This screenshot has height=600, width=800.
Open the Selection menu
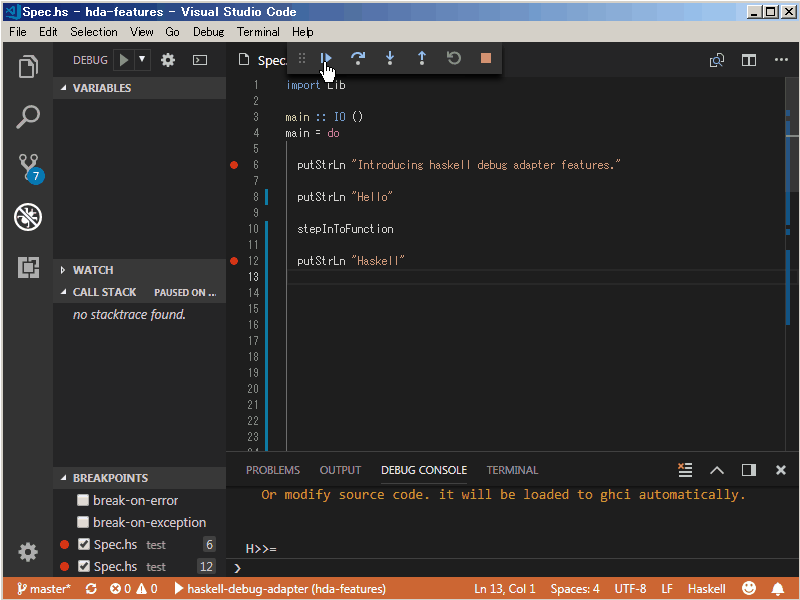point(94,32)
